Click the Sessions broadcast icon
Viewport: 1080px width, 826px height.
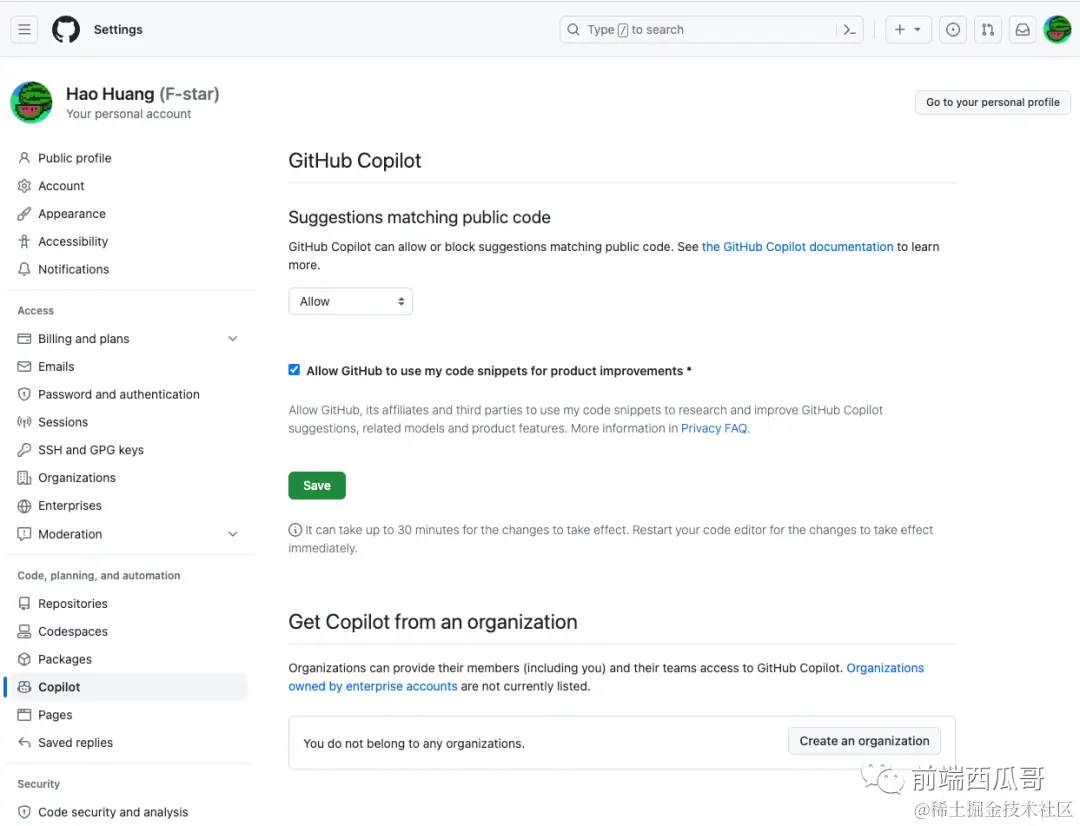(x=24, y=422)
